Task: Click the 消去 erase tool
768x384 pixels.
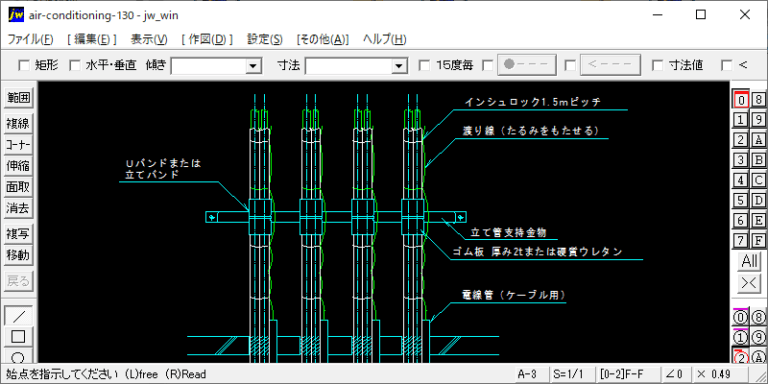Action: point(18,209)
